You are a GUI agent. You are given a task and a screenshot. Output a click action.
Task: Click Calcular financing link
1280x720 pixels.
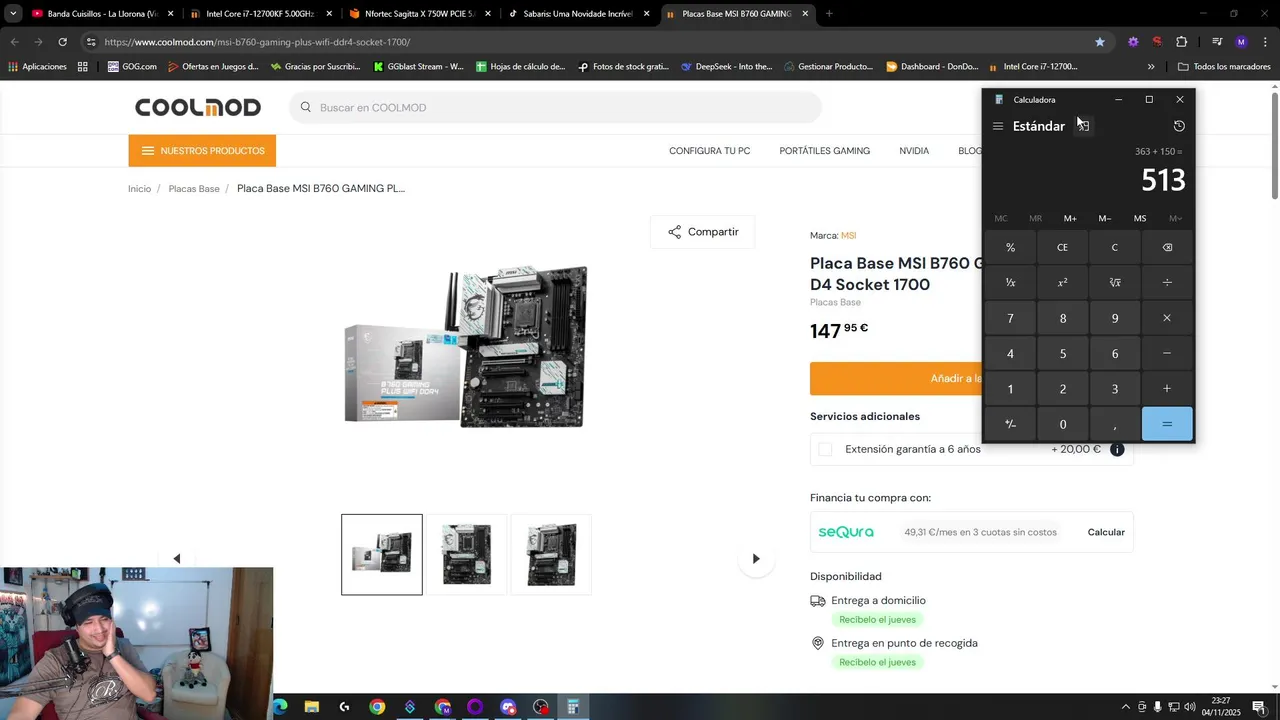pos(1106,532)
